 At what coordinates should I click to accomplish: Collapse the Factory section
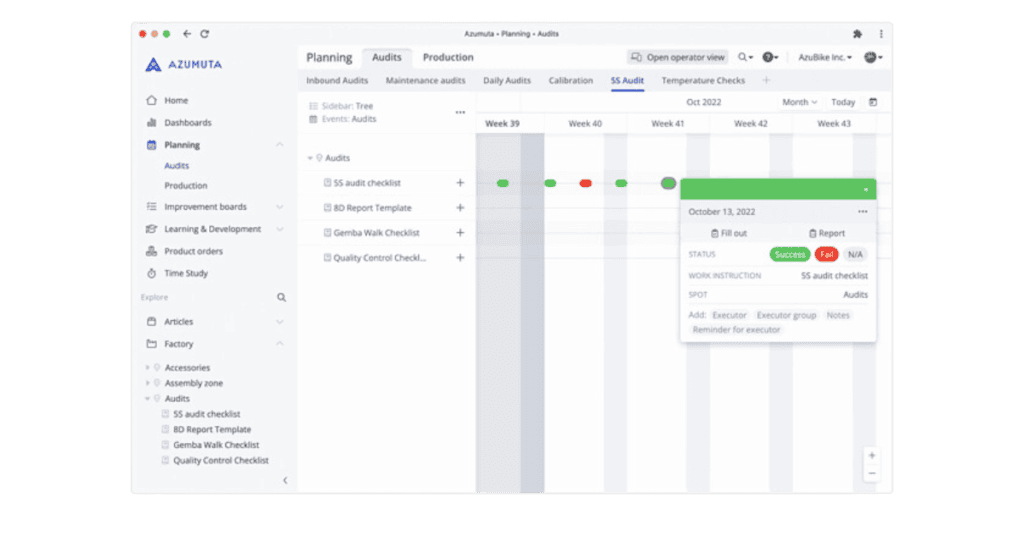coord(280,344)
